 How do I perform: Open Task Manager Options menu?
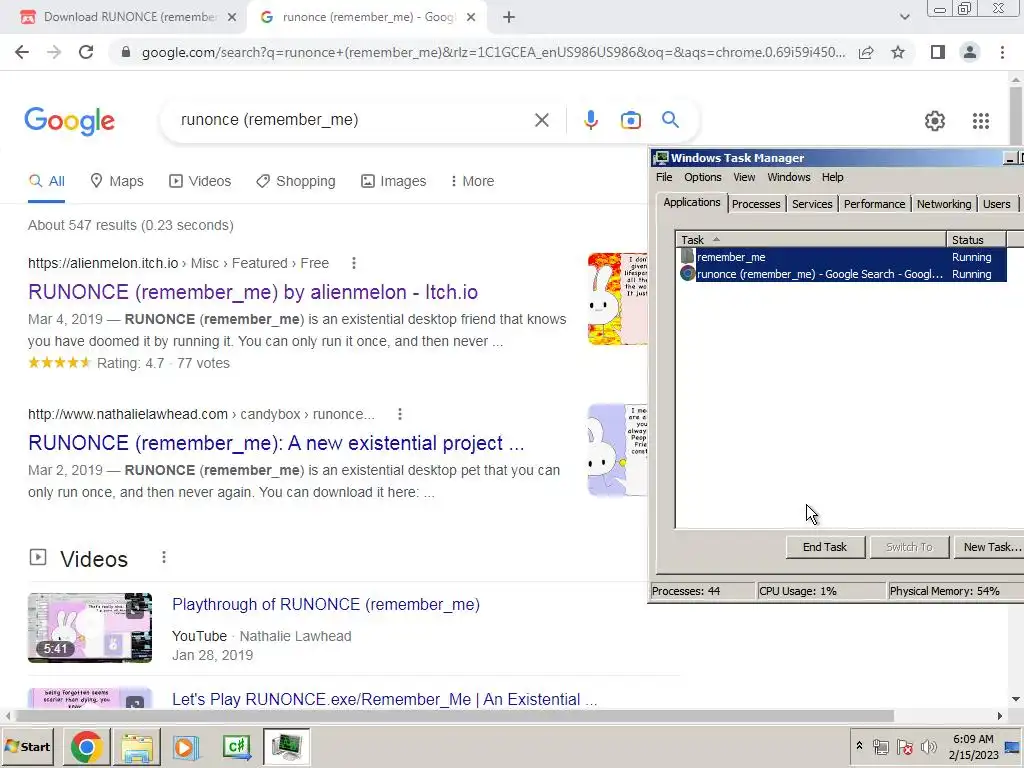tap(703, 177)
